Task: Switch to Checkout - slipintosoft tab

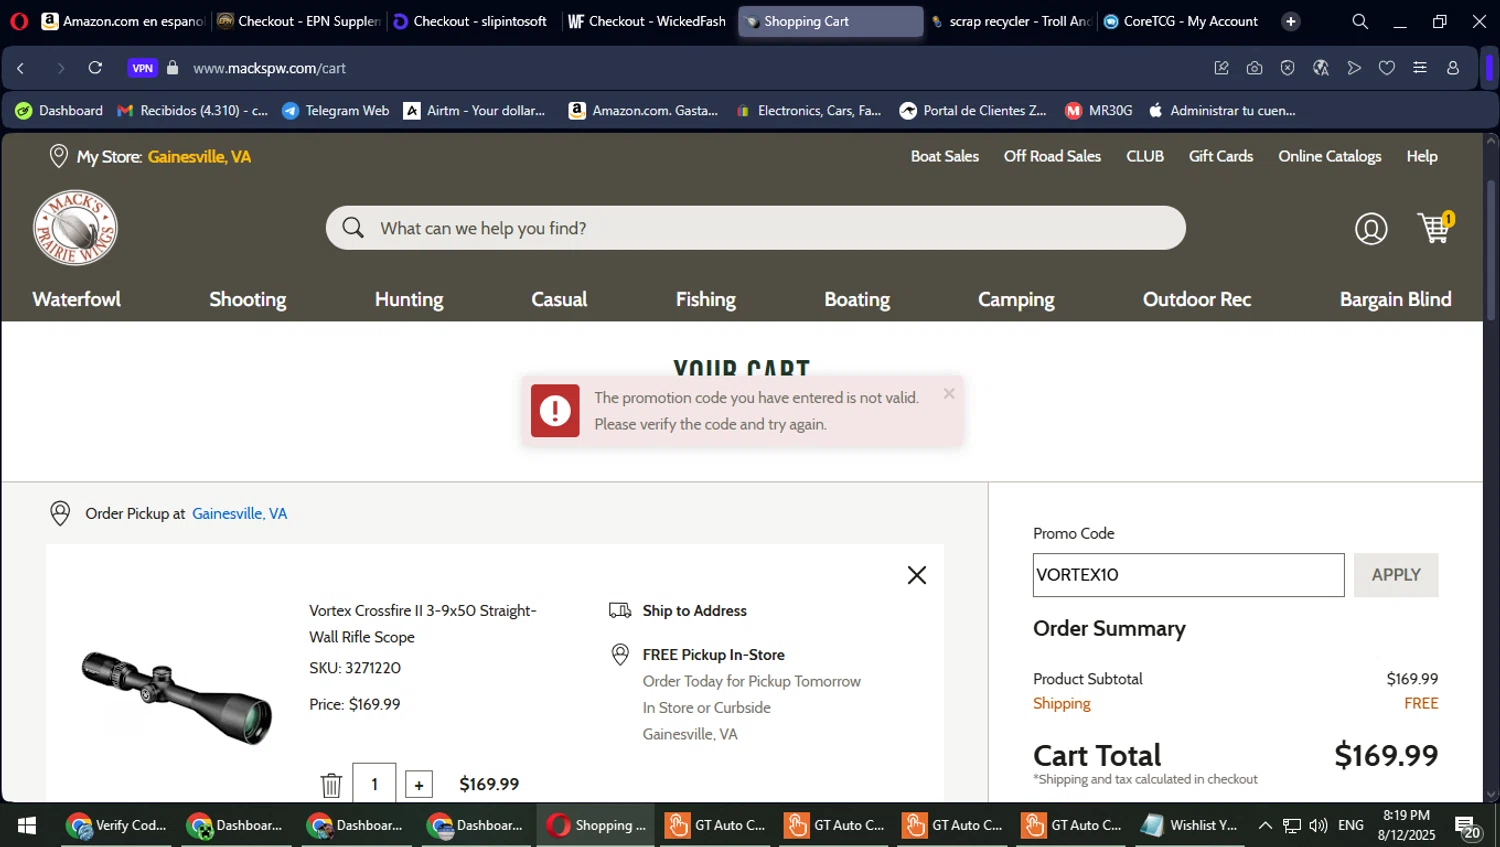Action: click(x=472, y=21)
